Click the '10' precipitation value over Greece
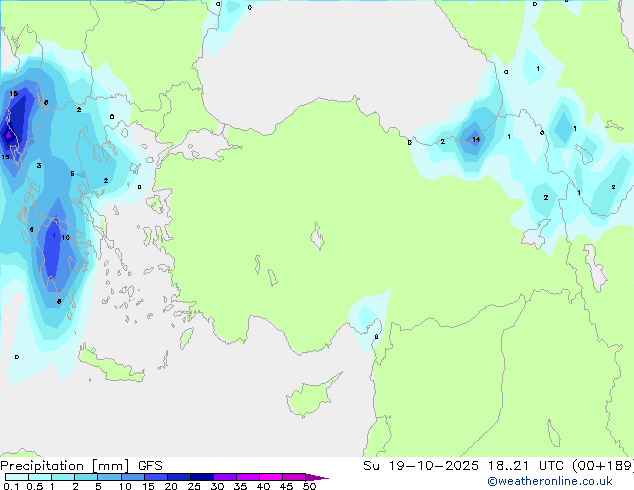 point(66,238)
